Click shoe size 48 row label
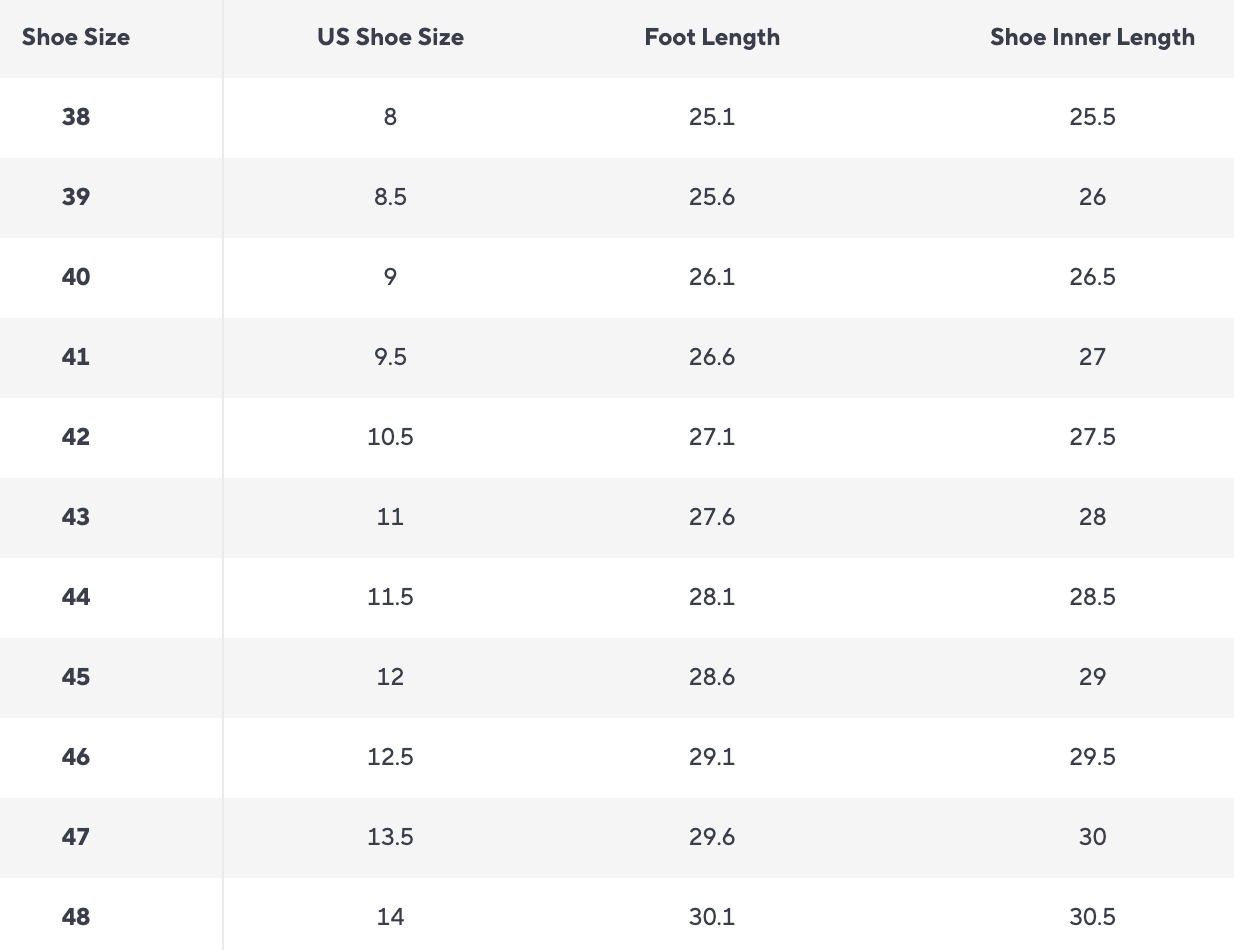The image size is (1234, 950). click(x=76, y=917)
